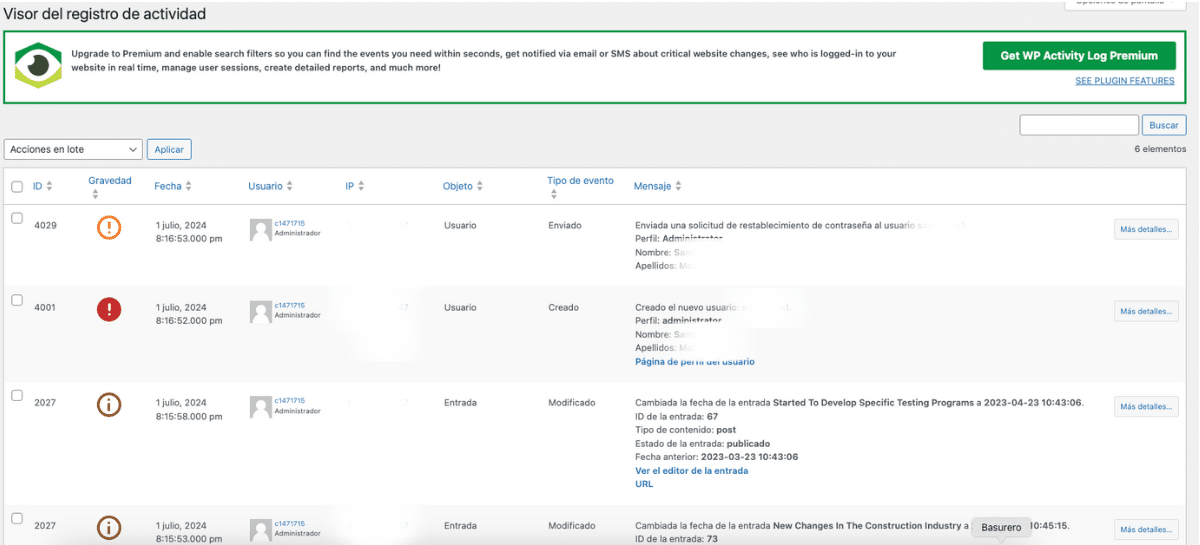Sort the table by Objeto column
The height and width of the screenshot is (545, 1200).
tap(457, 186)
